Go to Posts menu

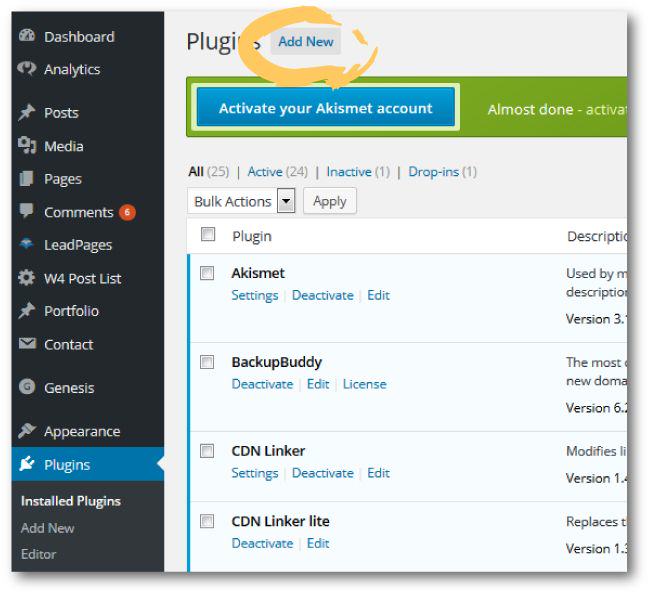(x=61, y=113)
